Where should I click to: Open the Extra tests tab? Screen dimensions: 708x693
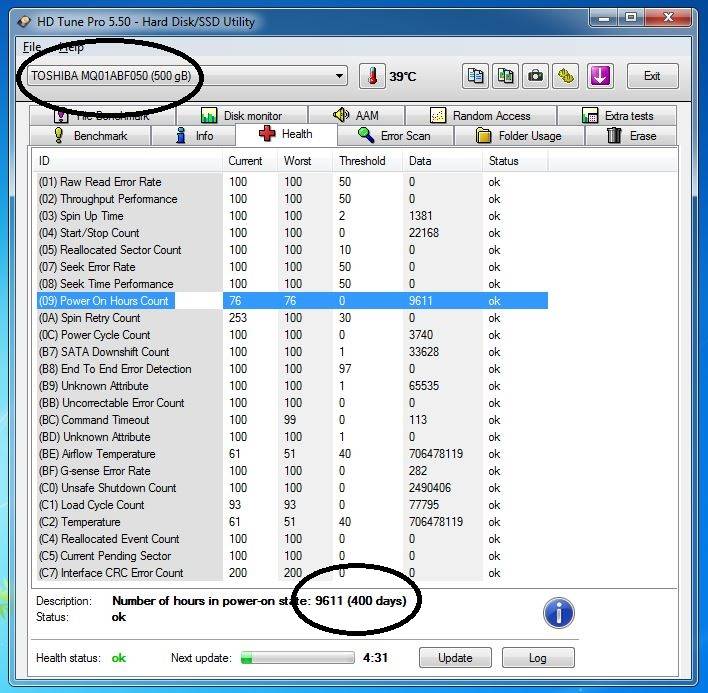coord(617,116)
